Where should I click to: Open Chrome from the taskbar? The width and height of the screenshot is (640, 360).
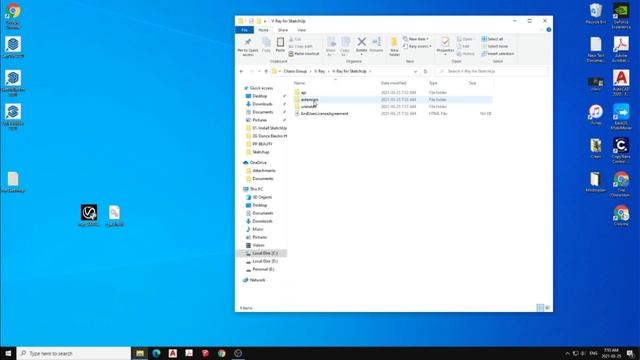222,353
